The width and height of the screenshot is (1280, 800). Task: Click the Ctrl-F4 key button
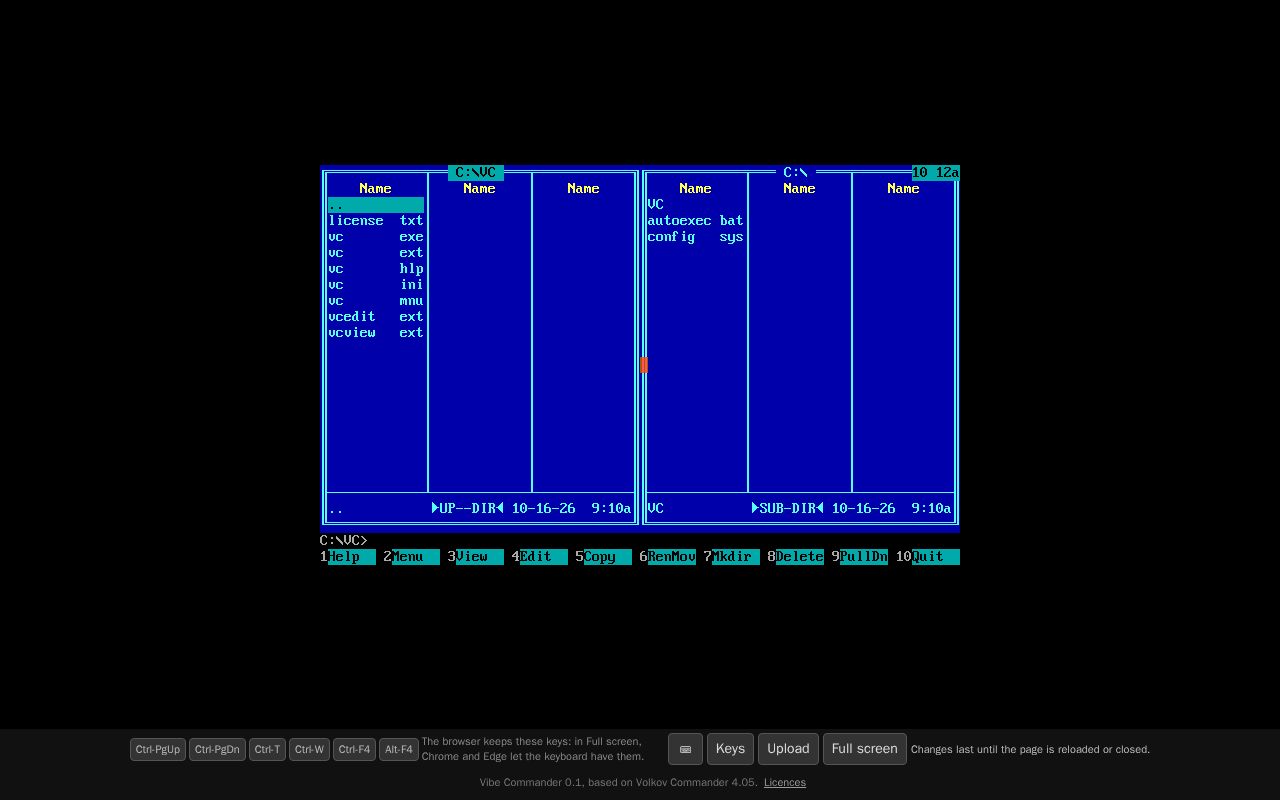pyautogui.click(x=354, y=749)
